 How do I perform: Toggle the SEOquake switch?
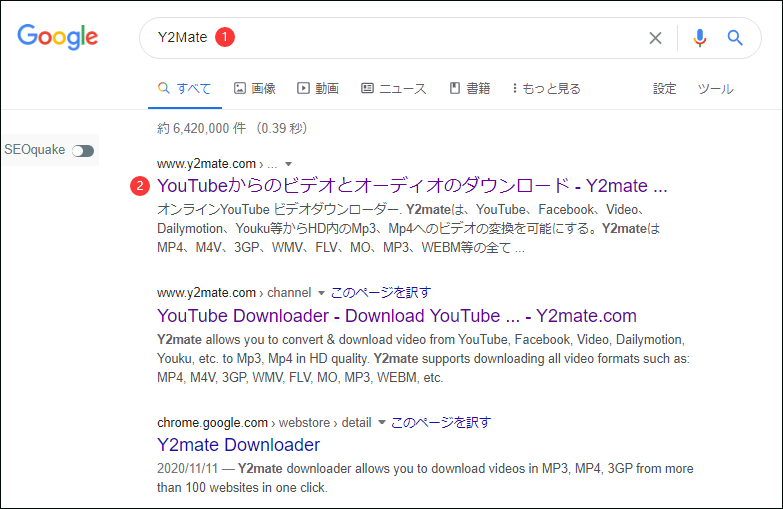pyautogui.click(x=83, y=151)
